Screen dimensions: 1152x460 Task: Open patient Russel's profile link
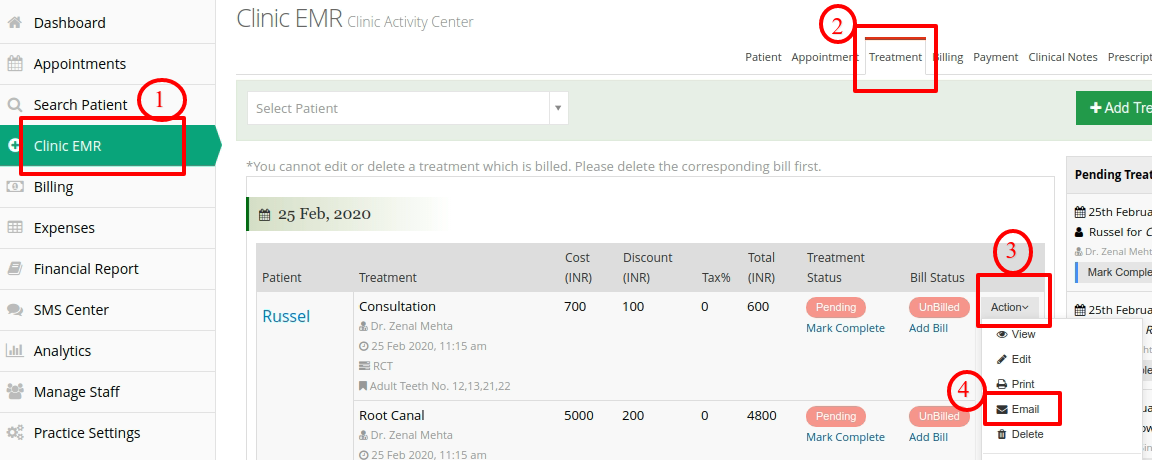pos(287,317)
